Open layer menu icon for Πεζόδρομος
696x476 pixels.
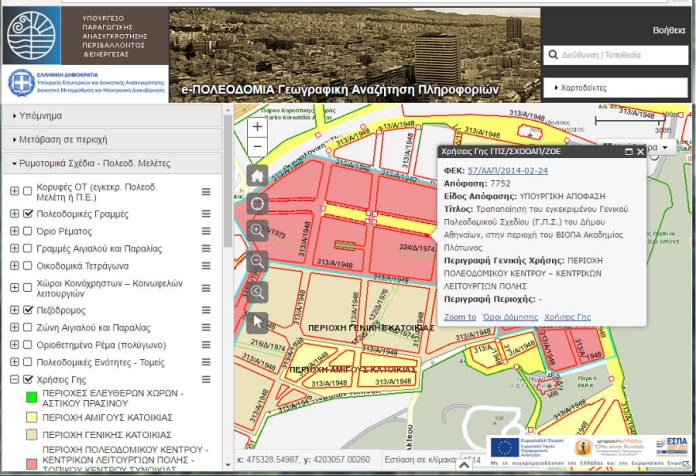(206, 310)
